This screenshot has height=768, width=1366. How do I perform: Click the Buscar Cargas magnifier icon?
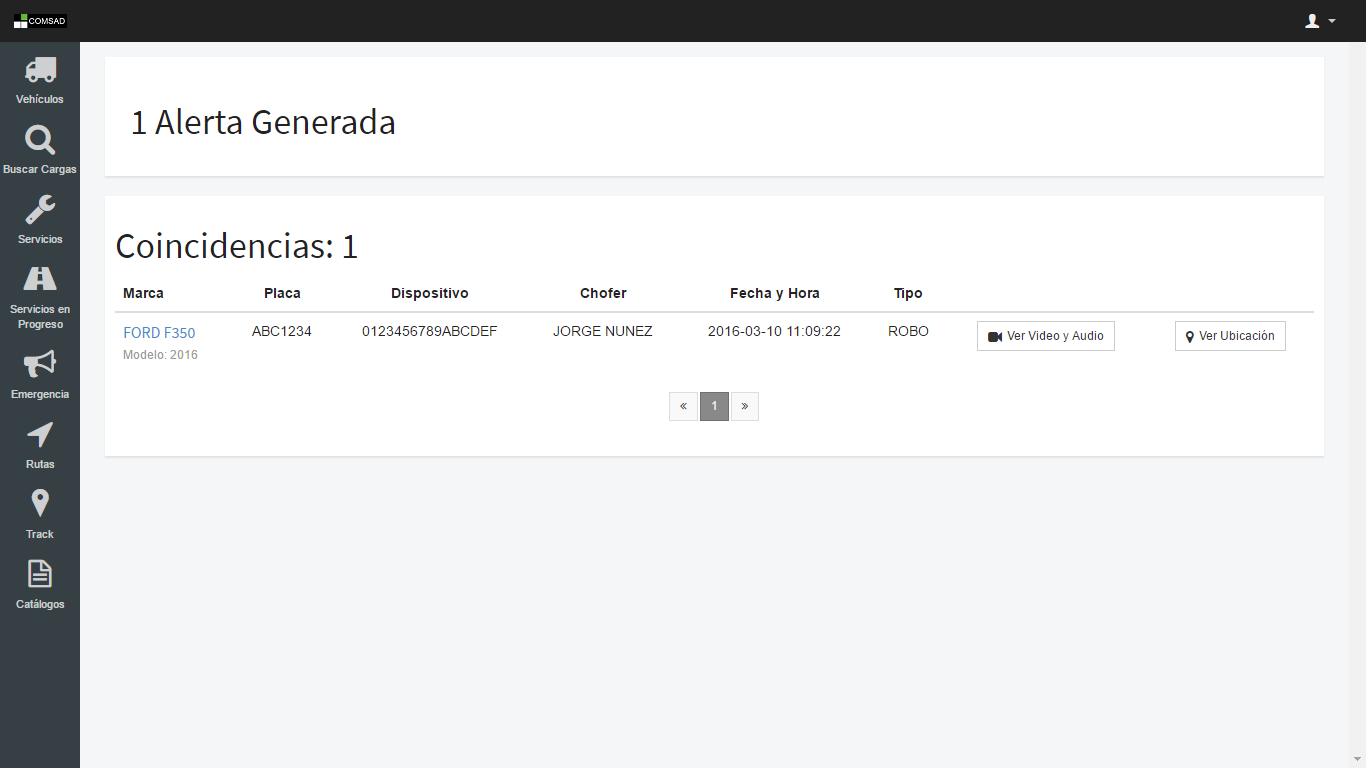pyautogui.click(x=40, y=140)
